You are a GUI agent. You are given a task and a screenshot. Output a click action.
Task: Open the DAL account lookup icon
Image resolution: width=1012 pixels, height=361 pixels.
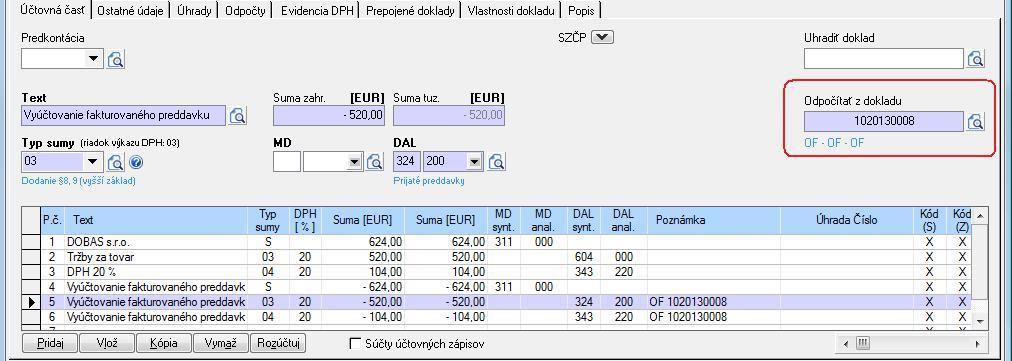[496, 161]
